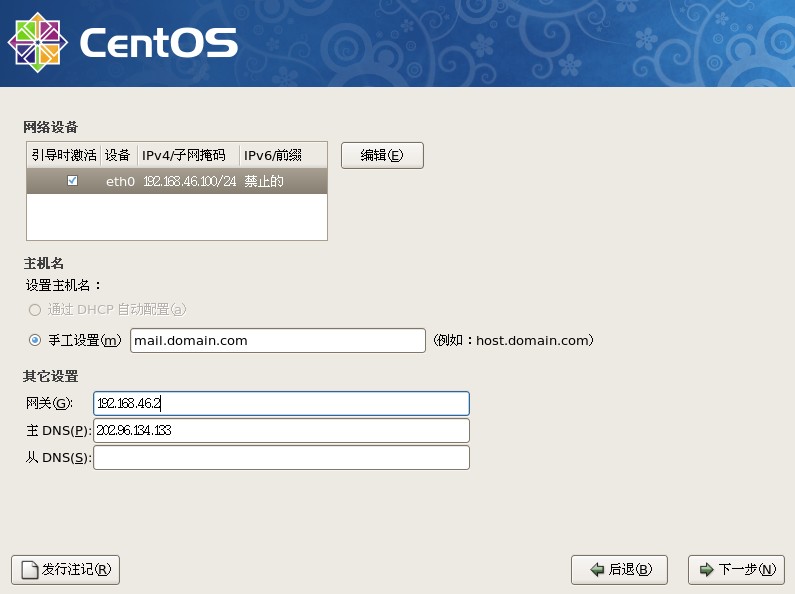This screenshot has height=594, width=795.
Task: Proceed with the 下一步 arrow button
Action: click(735, 569)
